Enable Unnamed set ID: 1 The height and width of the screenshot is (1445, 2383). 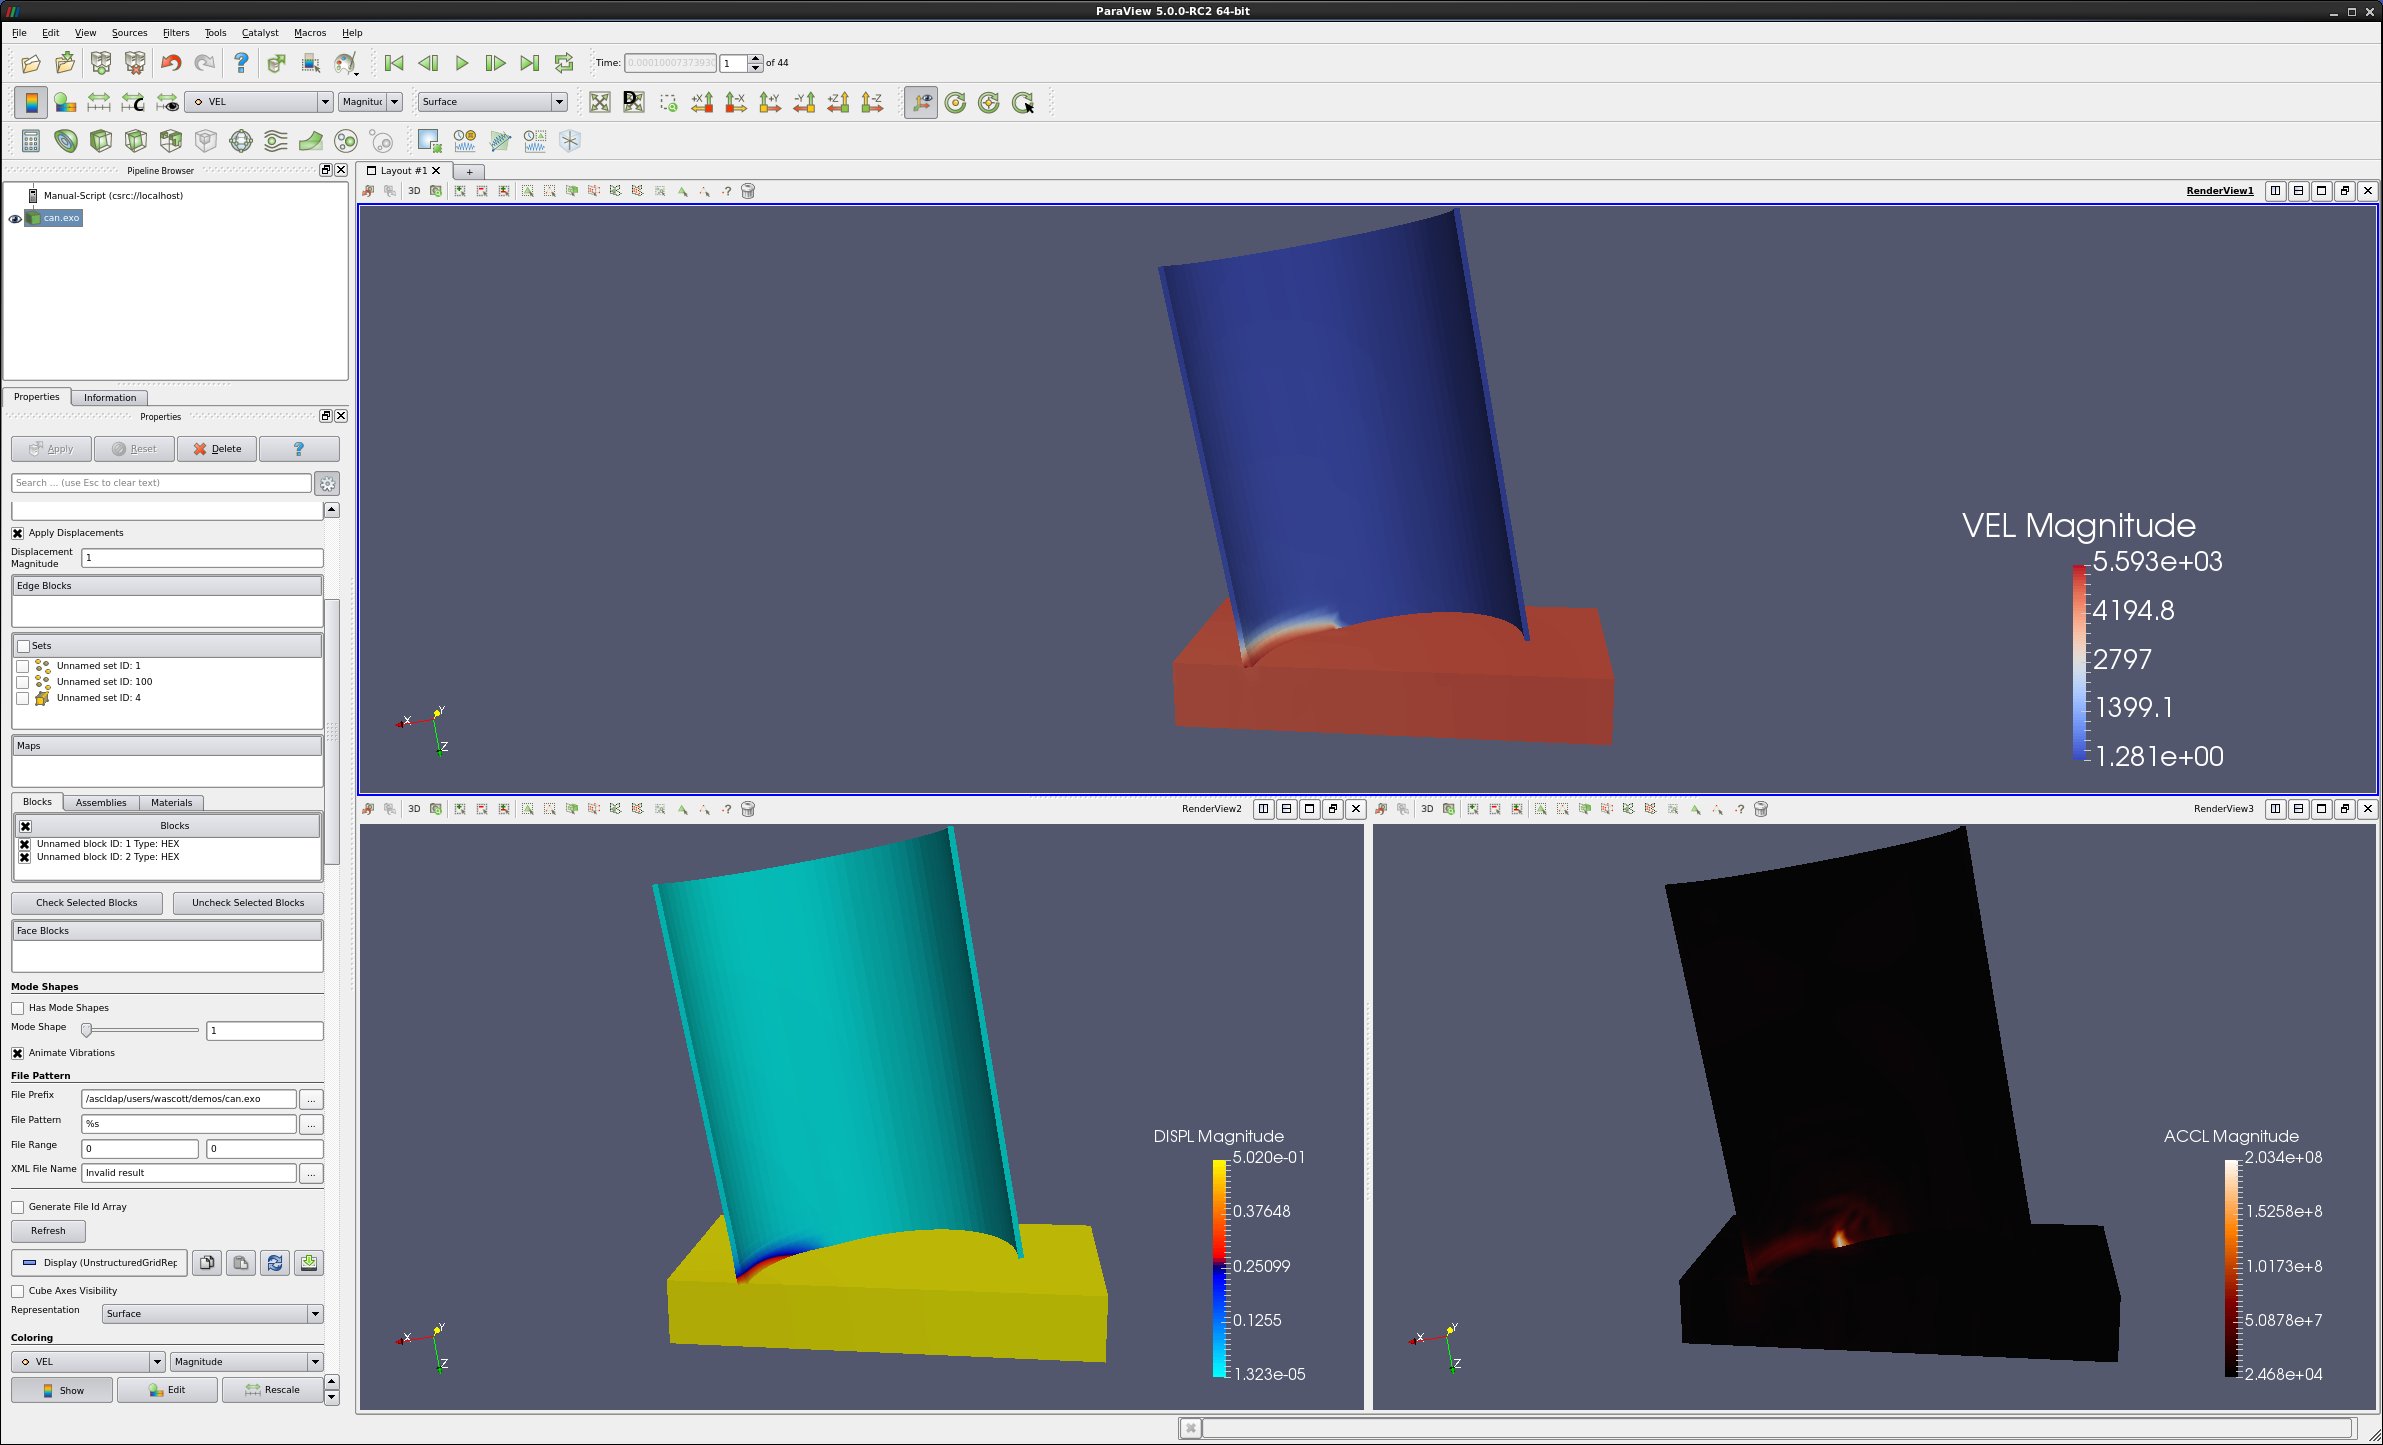click(x=22, y=666)
